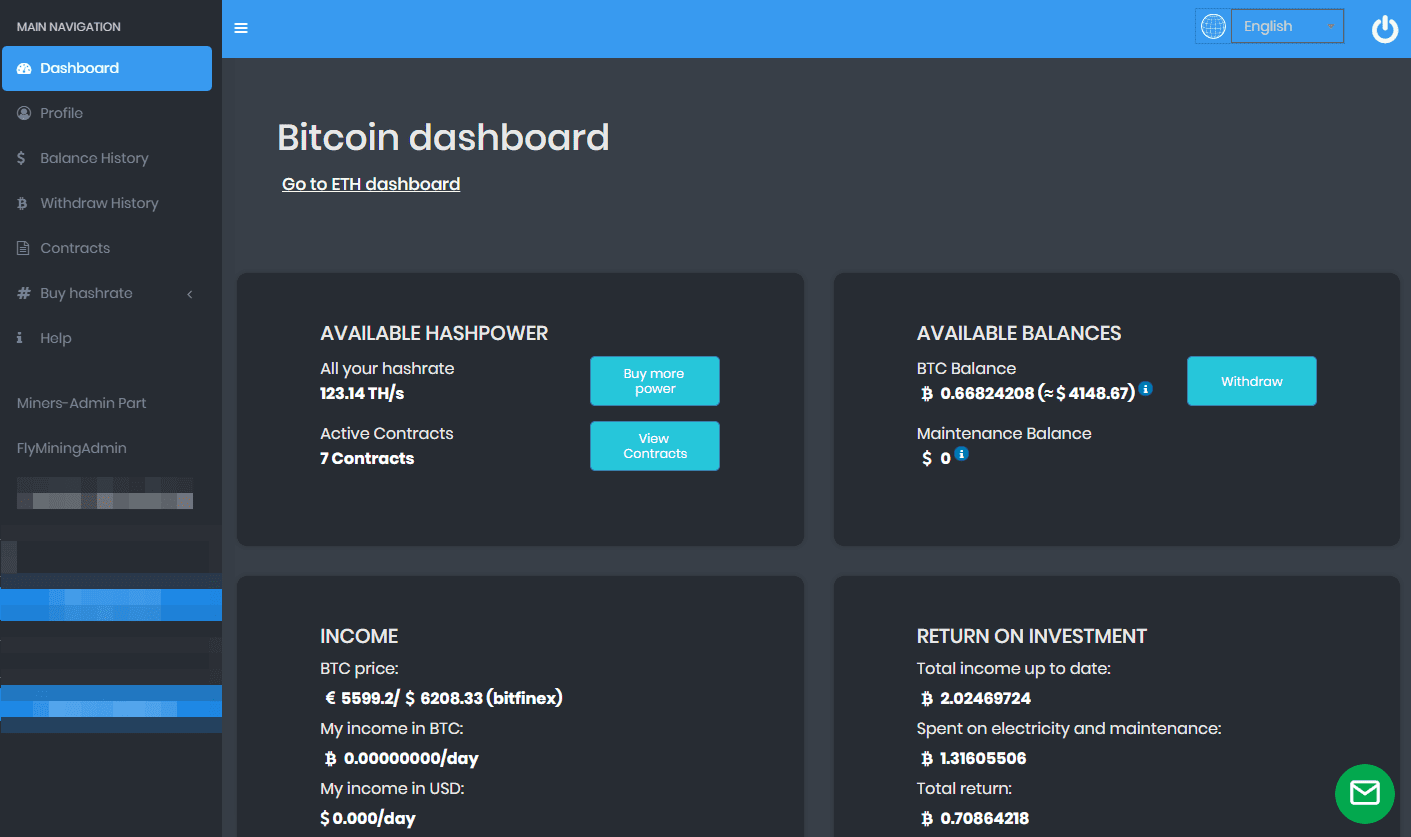This screenshot has height=837, width=1411.
Task: Click the info icon beside Help
Action: pyautogui.click(x=20, y=338)
